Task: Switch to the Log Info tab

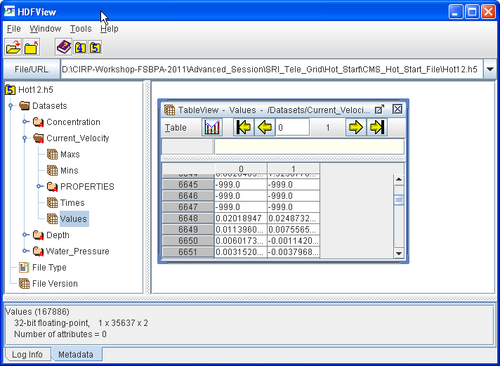Action: point(27,354)
